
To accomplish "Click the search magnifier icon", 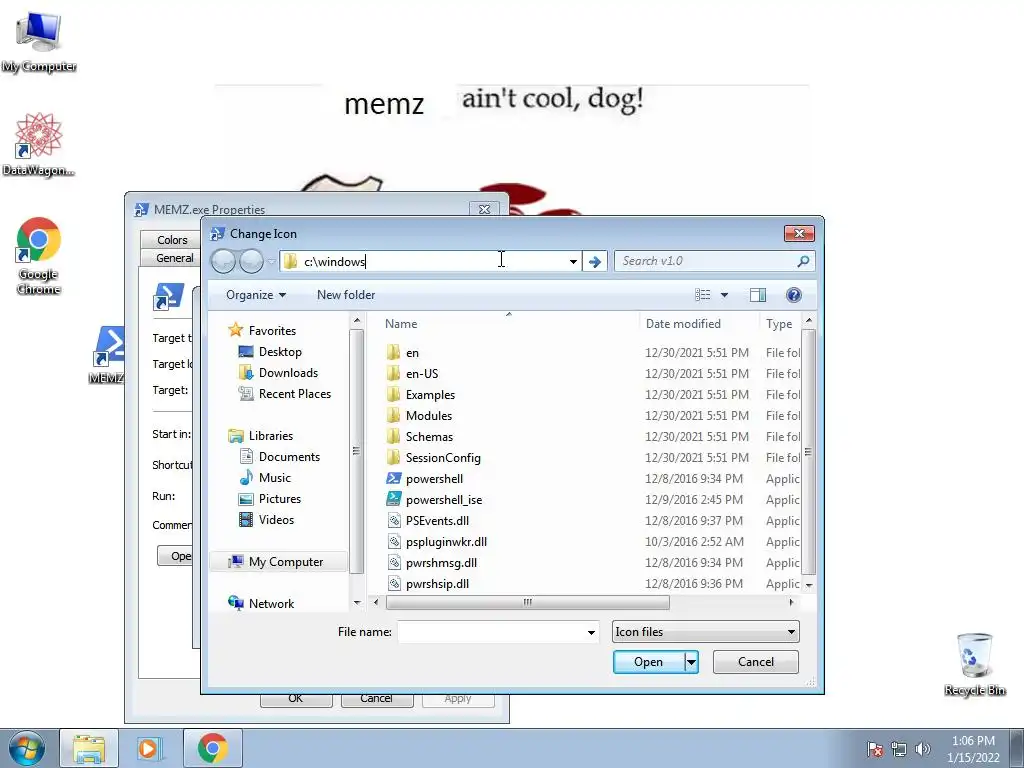I will [803, 261].
